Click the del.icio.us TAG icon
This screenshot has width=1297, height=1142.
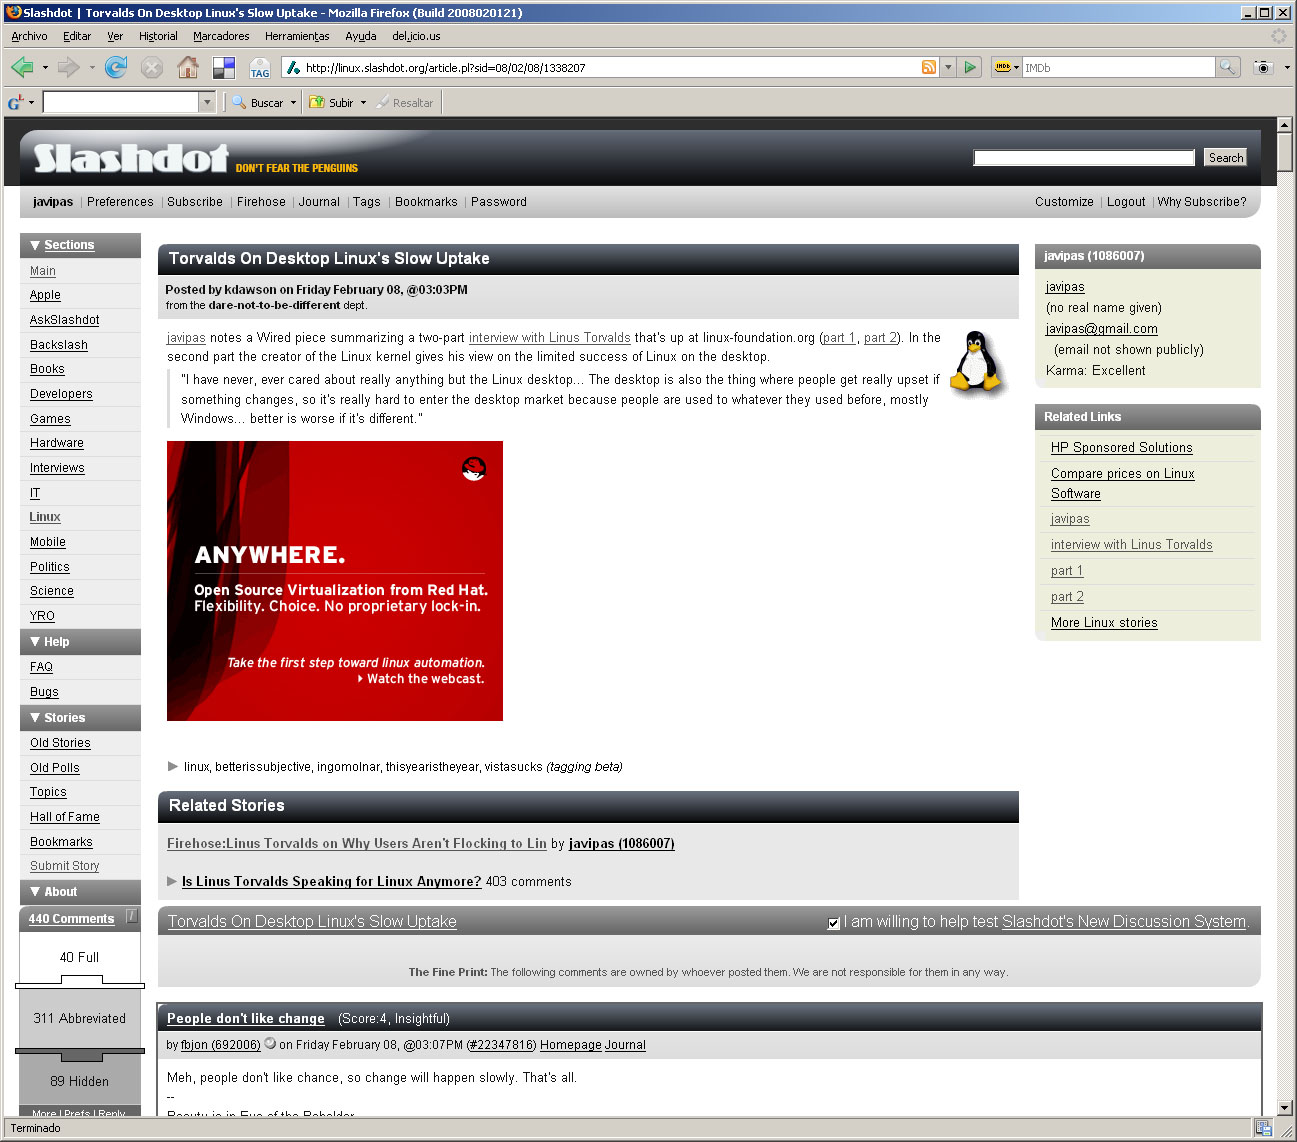click(x=260, y=68)
